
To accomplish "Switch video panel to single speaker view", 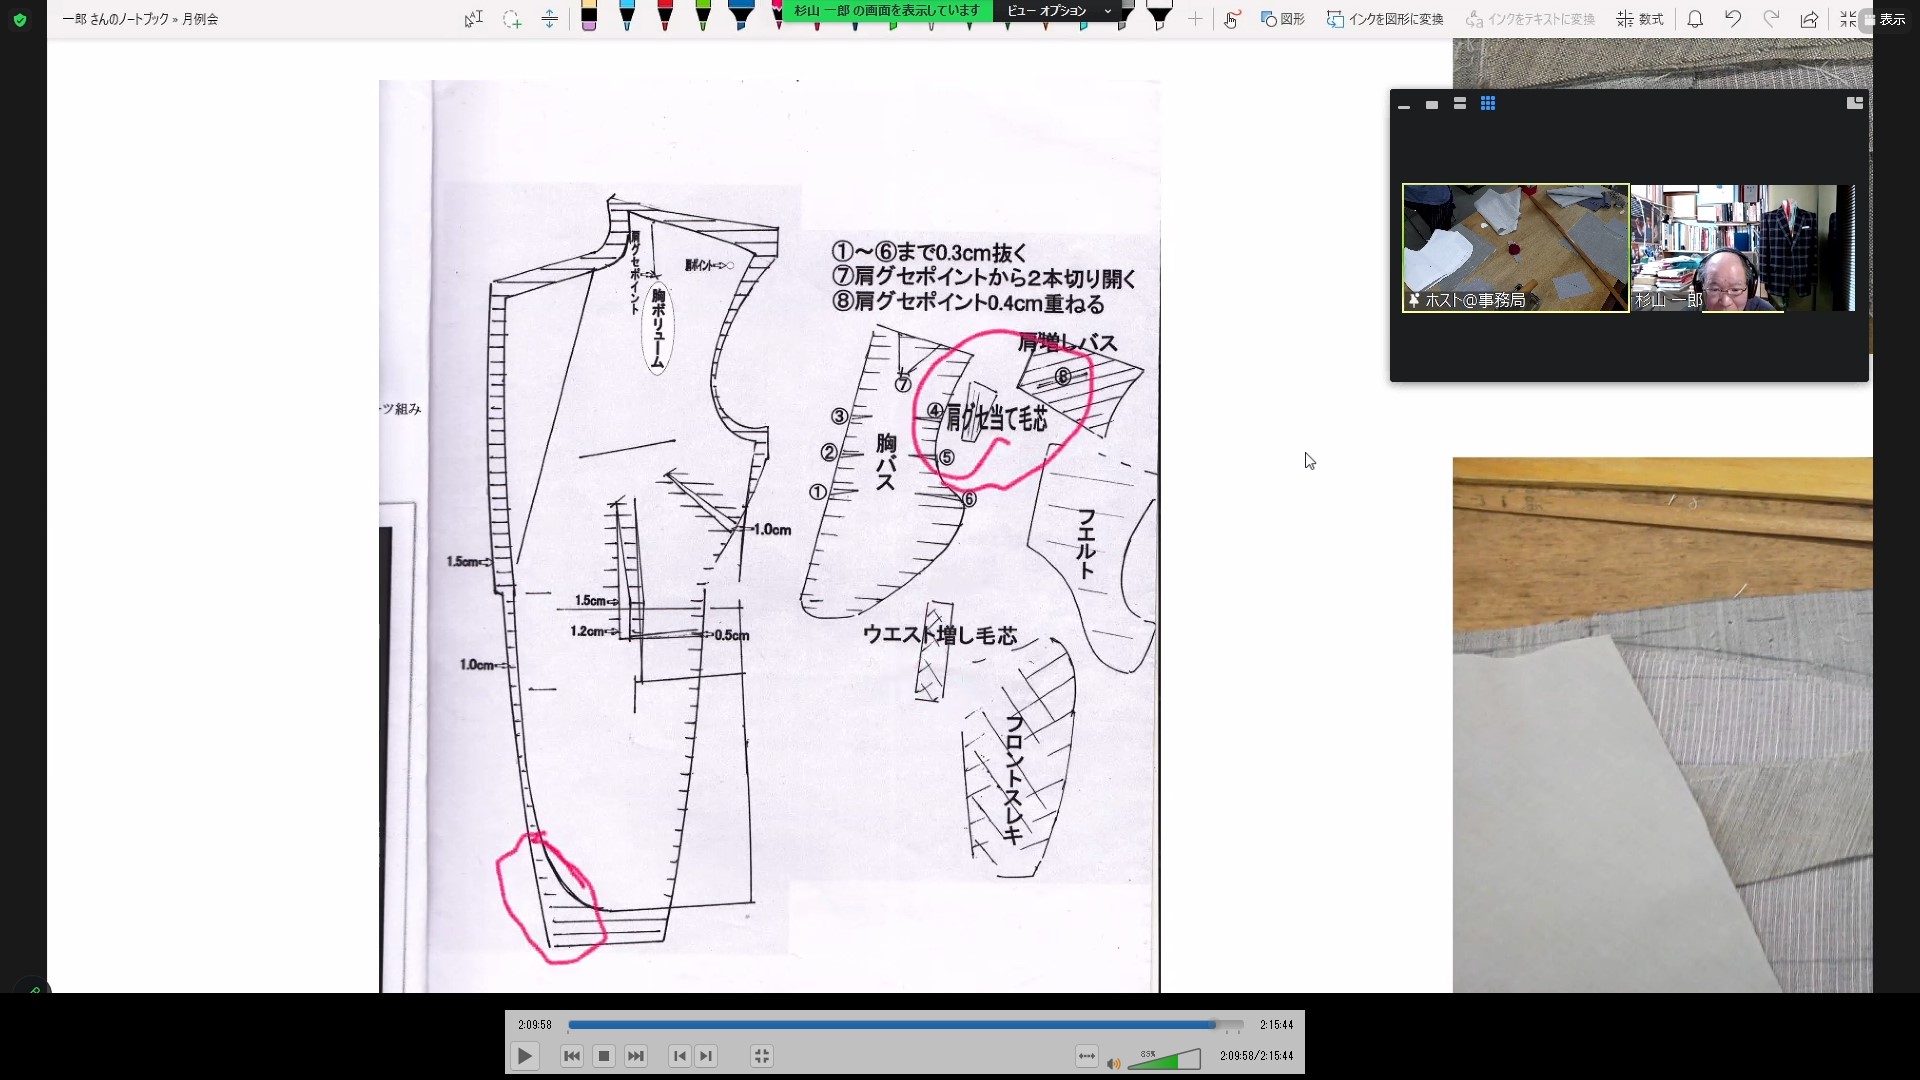I will (1432, 104).
